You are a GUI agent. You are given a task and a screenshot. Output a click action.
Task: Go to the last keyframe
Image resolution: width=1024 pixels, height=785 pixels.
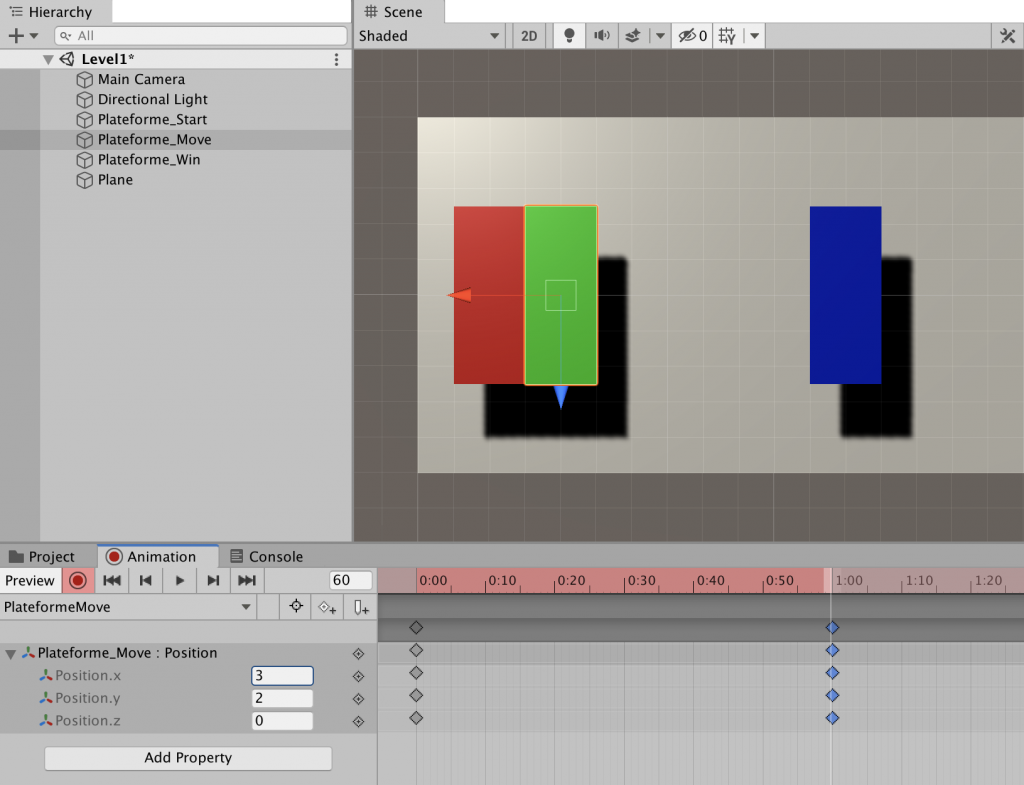click(x=247, y=580)
